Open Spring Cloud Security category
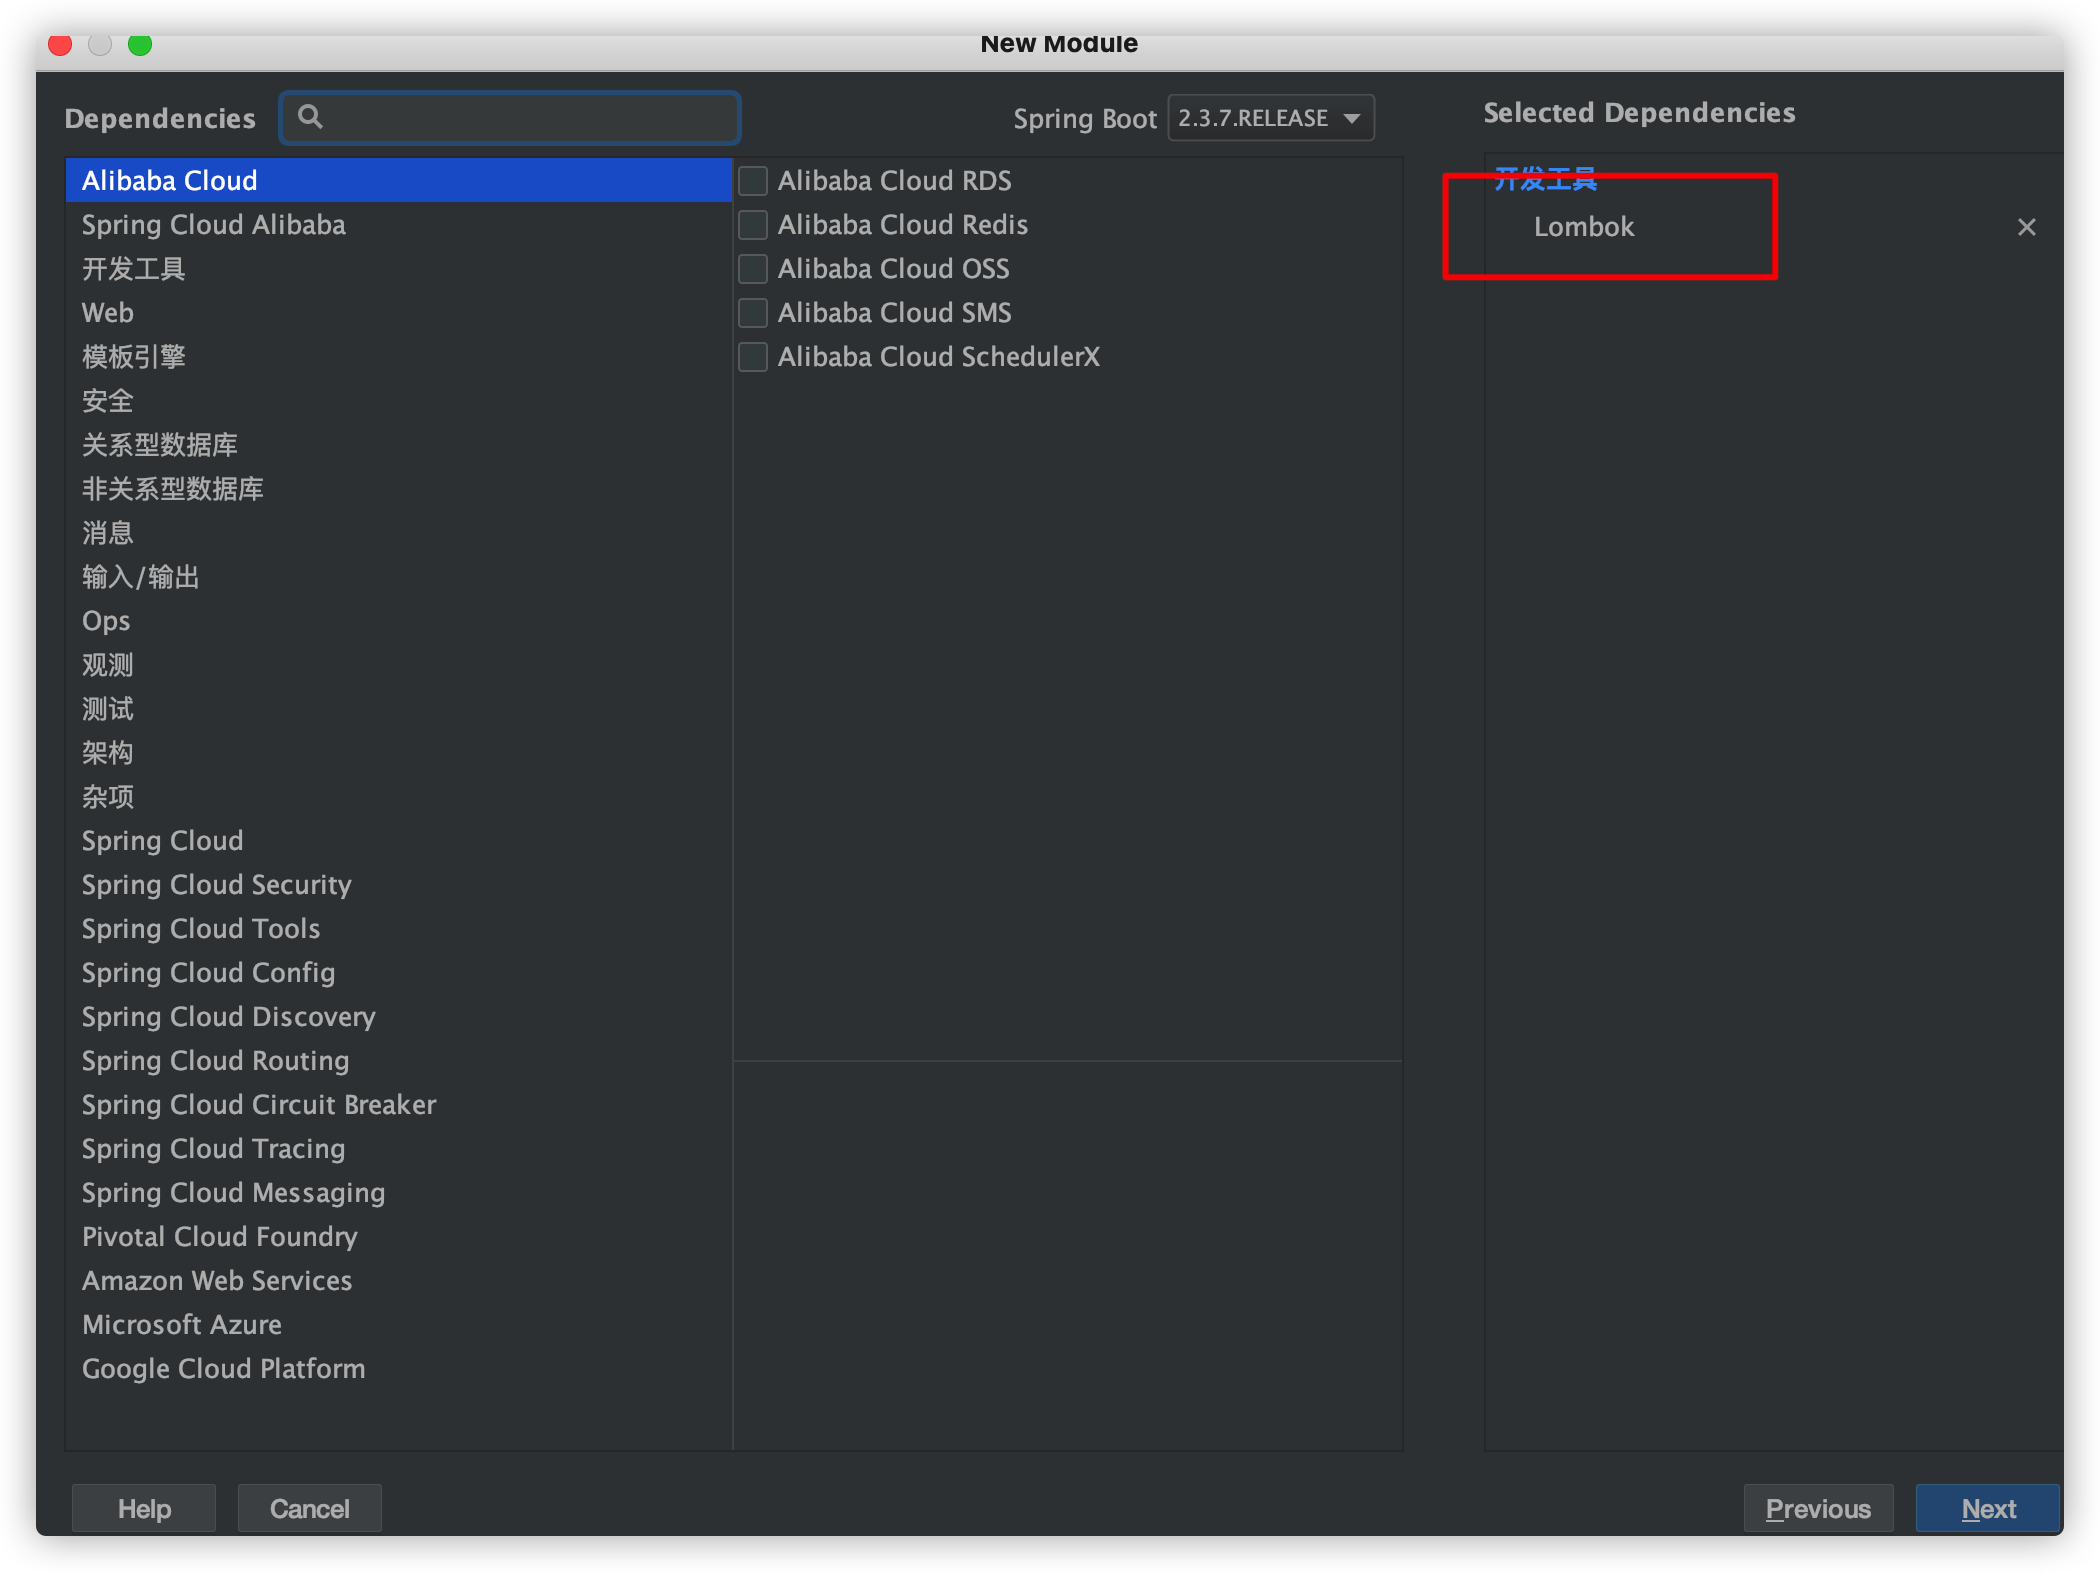The image size is (2100, 1572). (398, 884)
